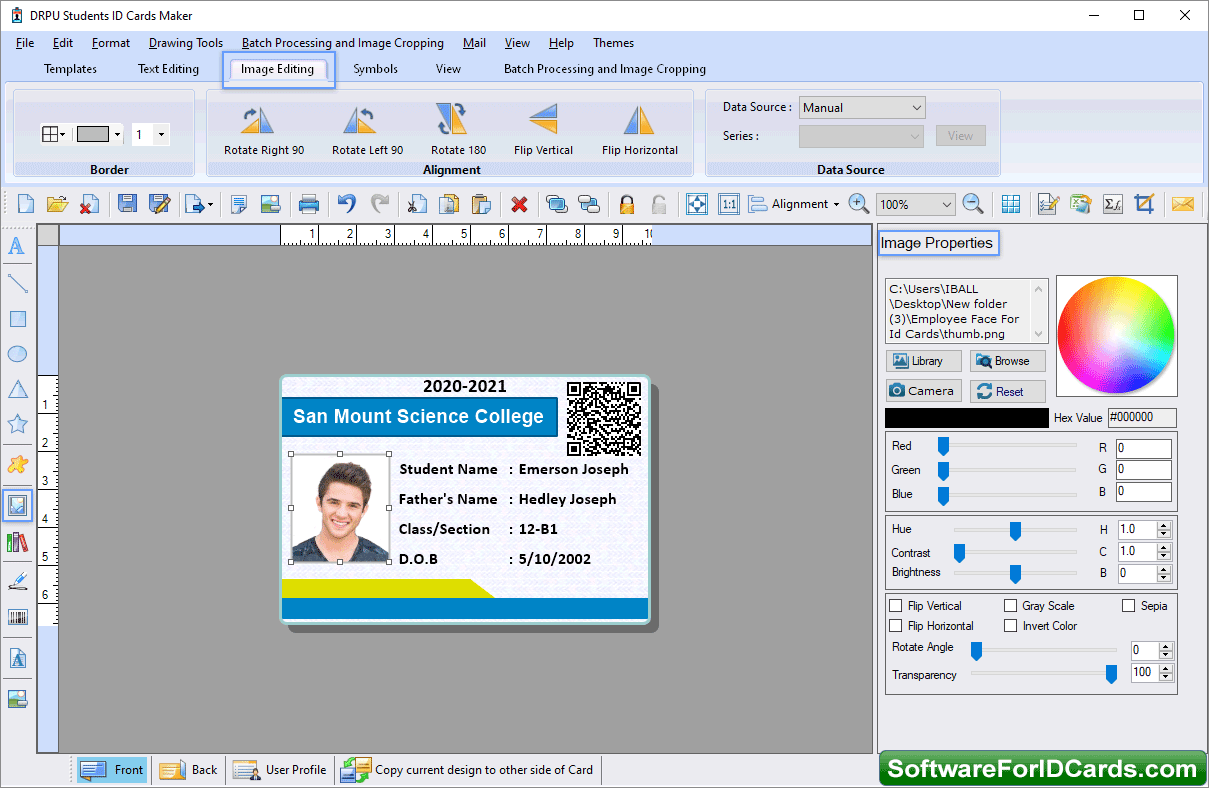Click the Hex Value input field

(1141, 418)
